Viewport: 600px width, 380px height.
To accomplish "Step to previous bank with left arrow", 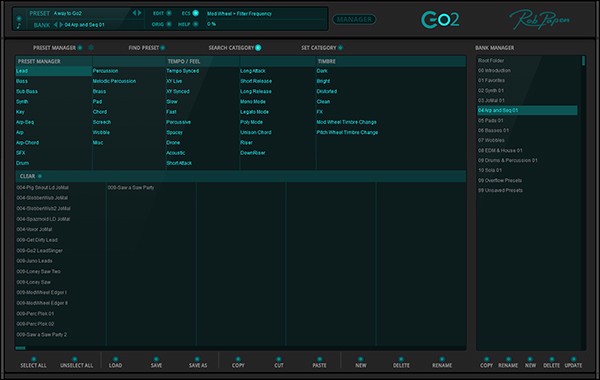I will [55, 25].
